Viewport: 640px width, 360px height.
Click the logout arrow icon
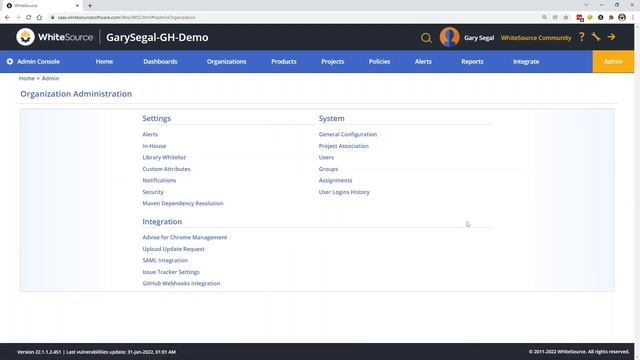[611, 37]
